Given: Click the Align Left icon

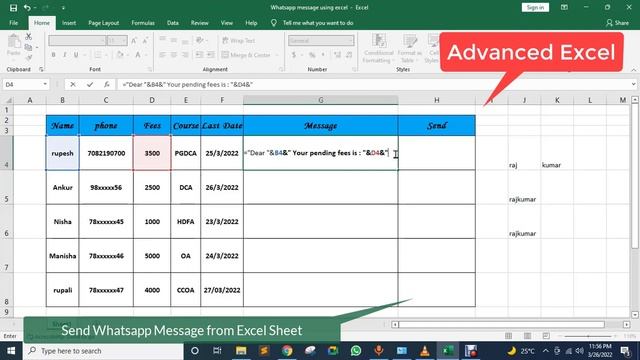Looking at the screenshot, I should tap(162, 55).
